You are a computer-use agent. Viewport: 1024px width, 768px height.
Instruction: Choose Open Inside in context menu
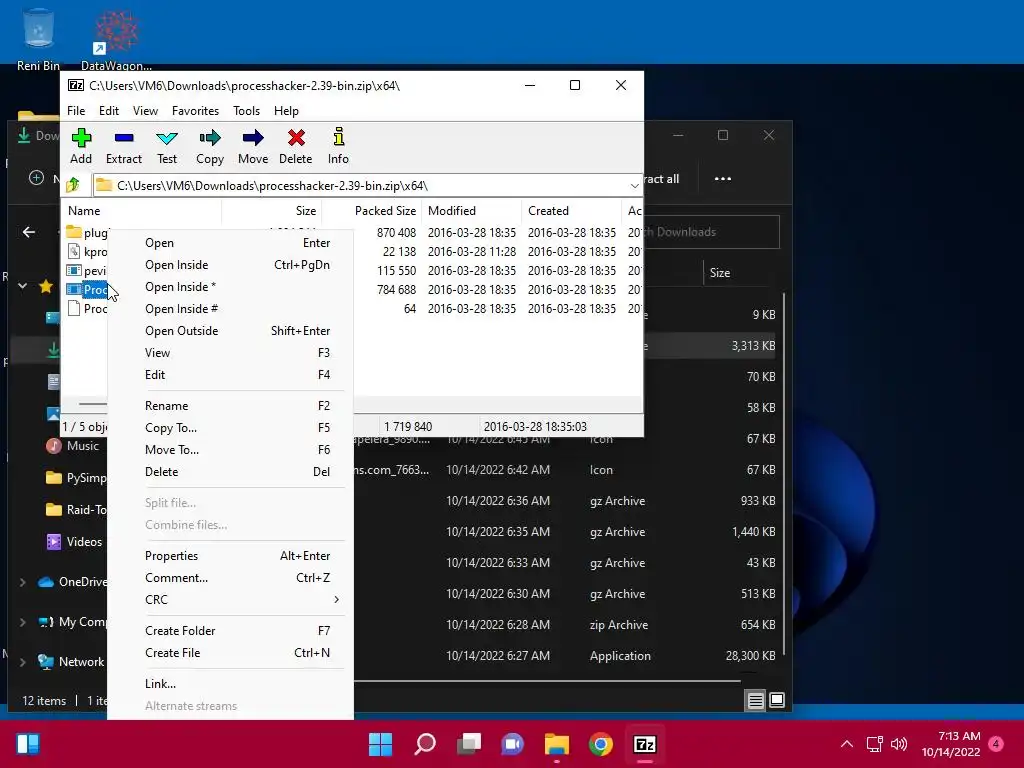click(x=231, y=265)
